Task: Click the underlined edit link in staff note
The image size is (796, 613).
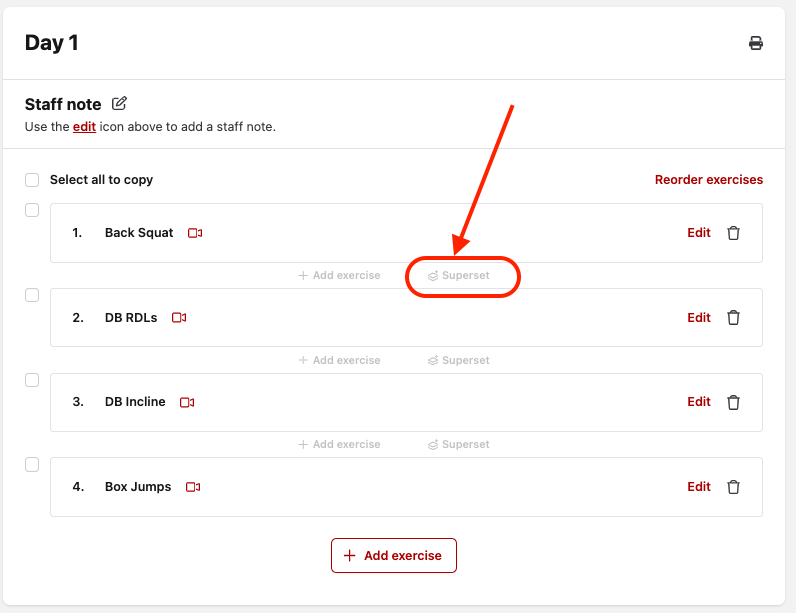Action: [84, 127]
